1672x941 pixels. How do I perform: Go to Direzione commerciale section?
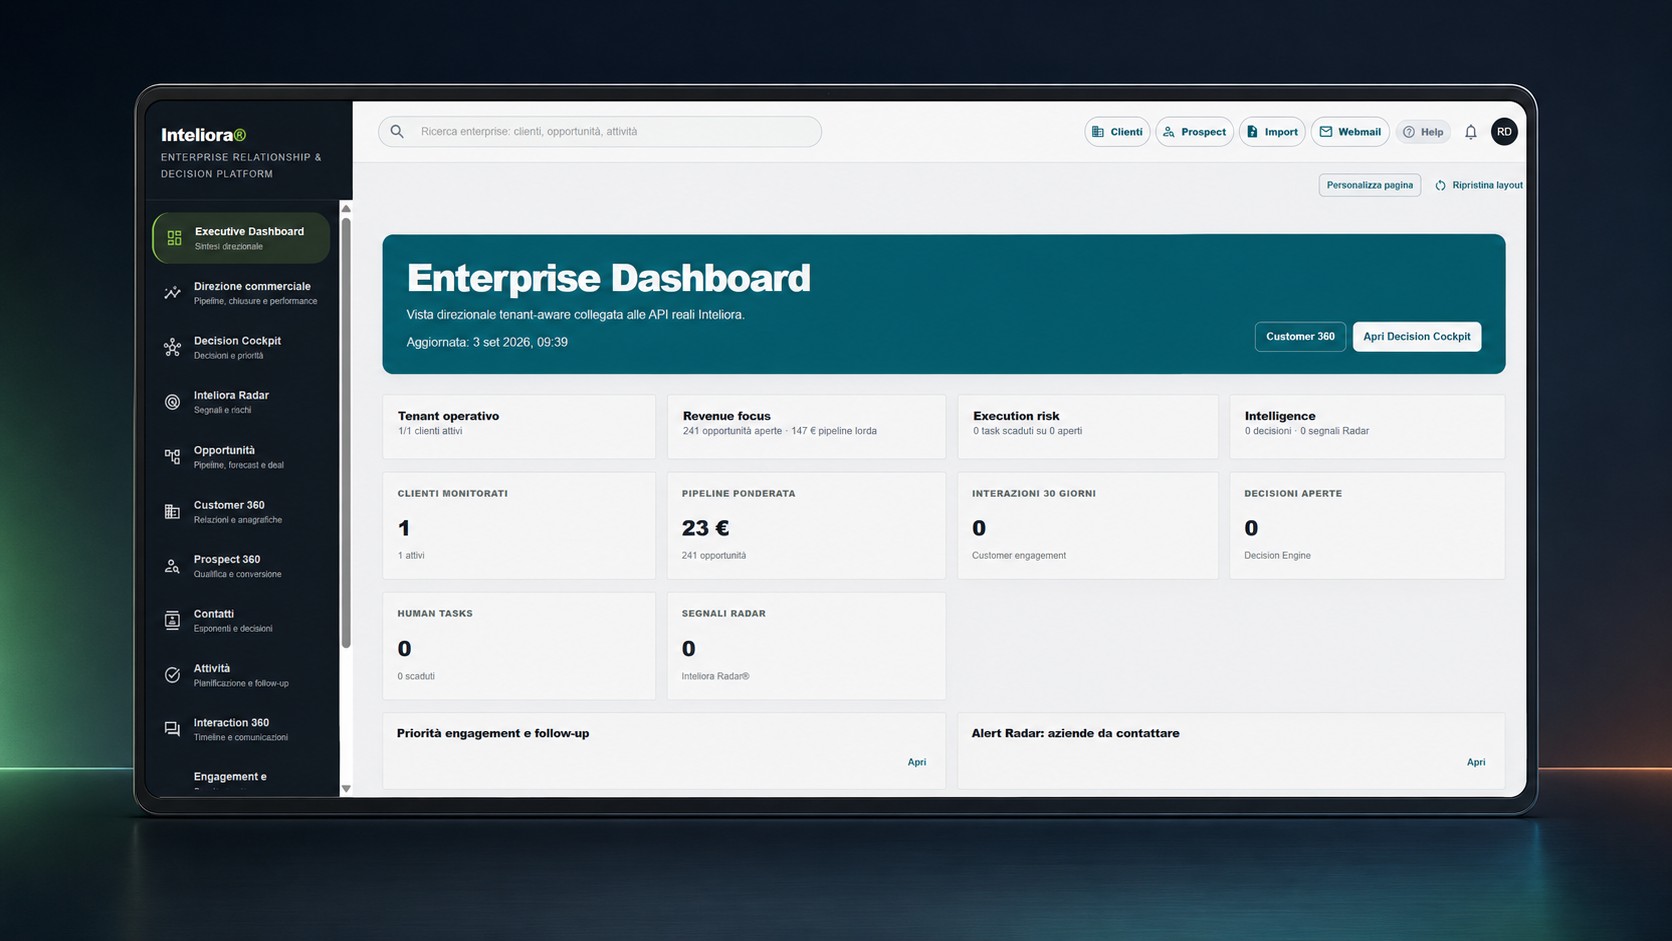pos(241,293)
